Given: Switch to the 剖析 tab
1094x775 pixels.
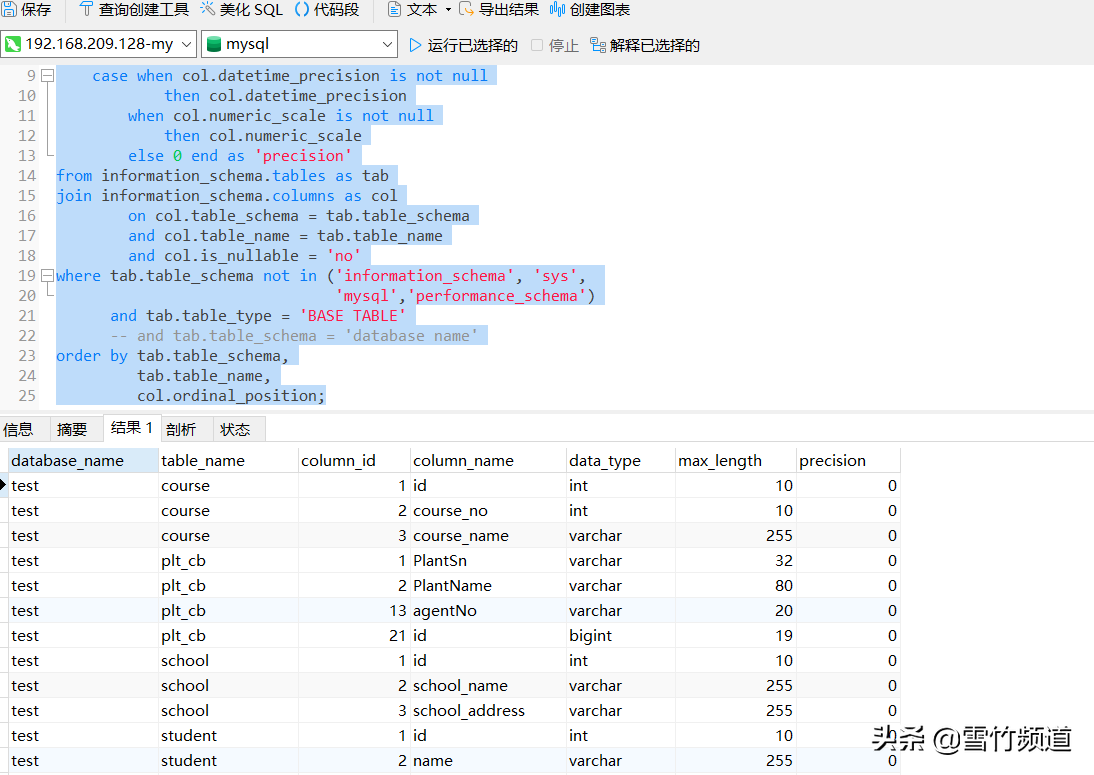Looking at the screenshot, I should point(184,428).
